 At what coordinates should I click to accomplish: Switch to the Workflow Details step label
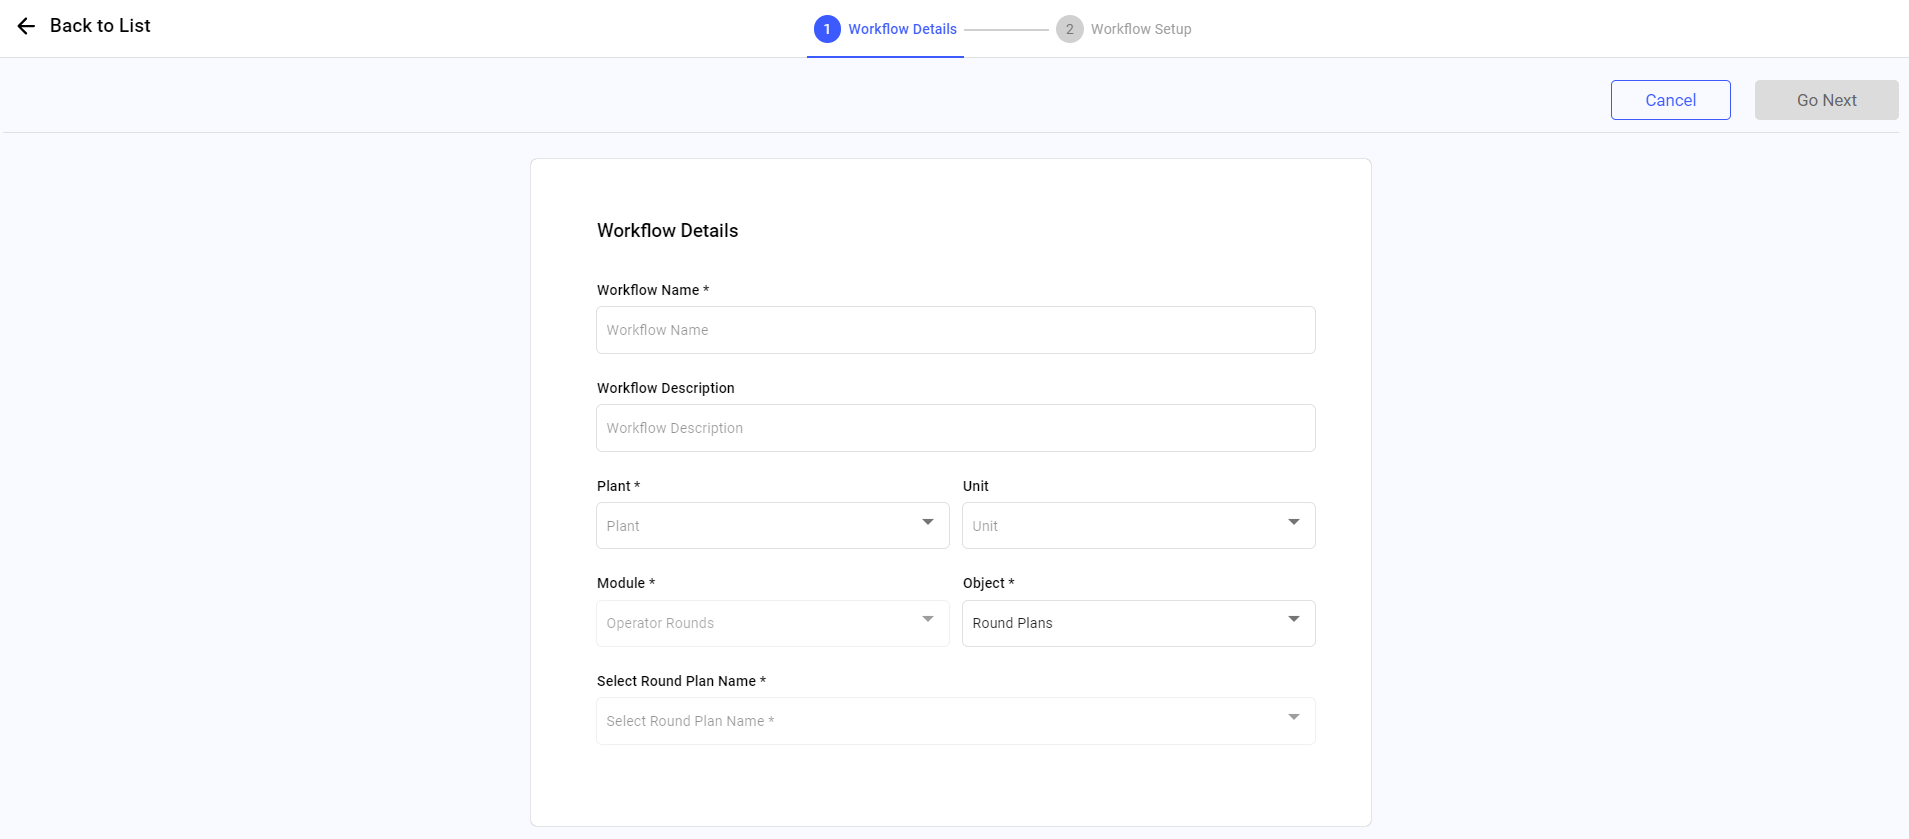902,29
